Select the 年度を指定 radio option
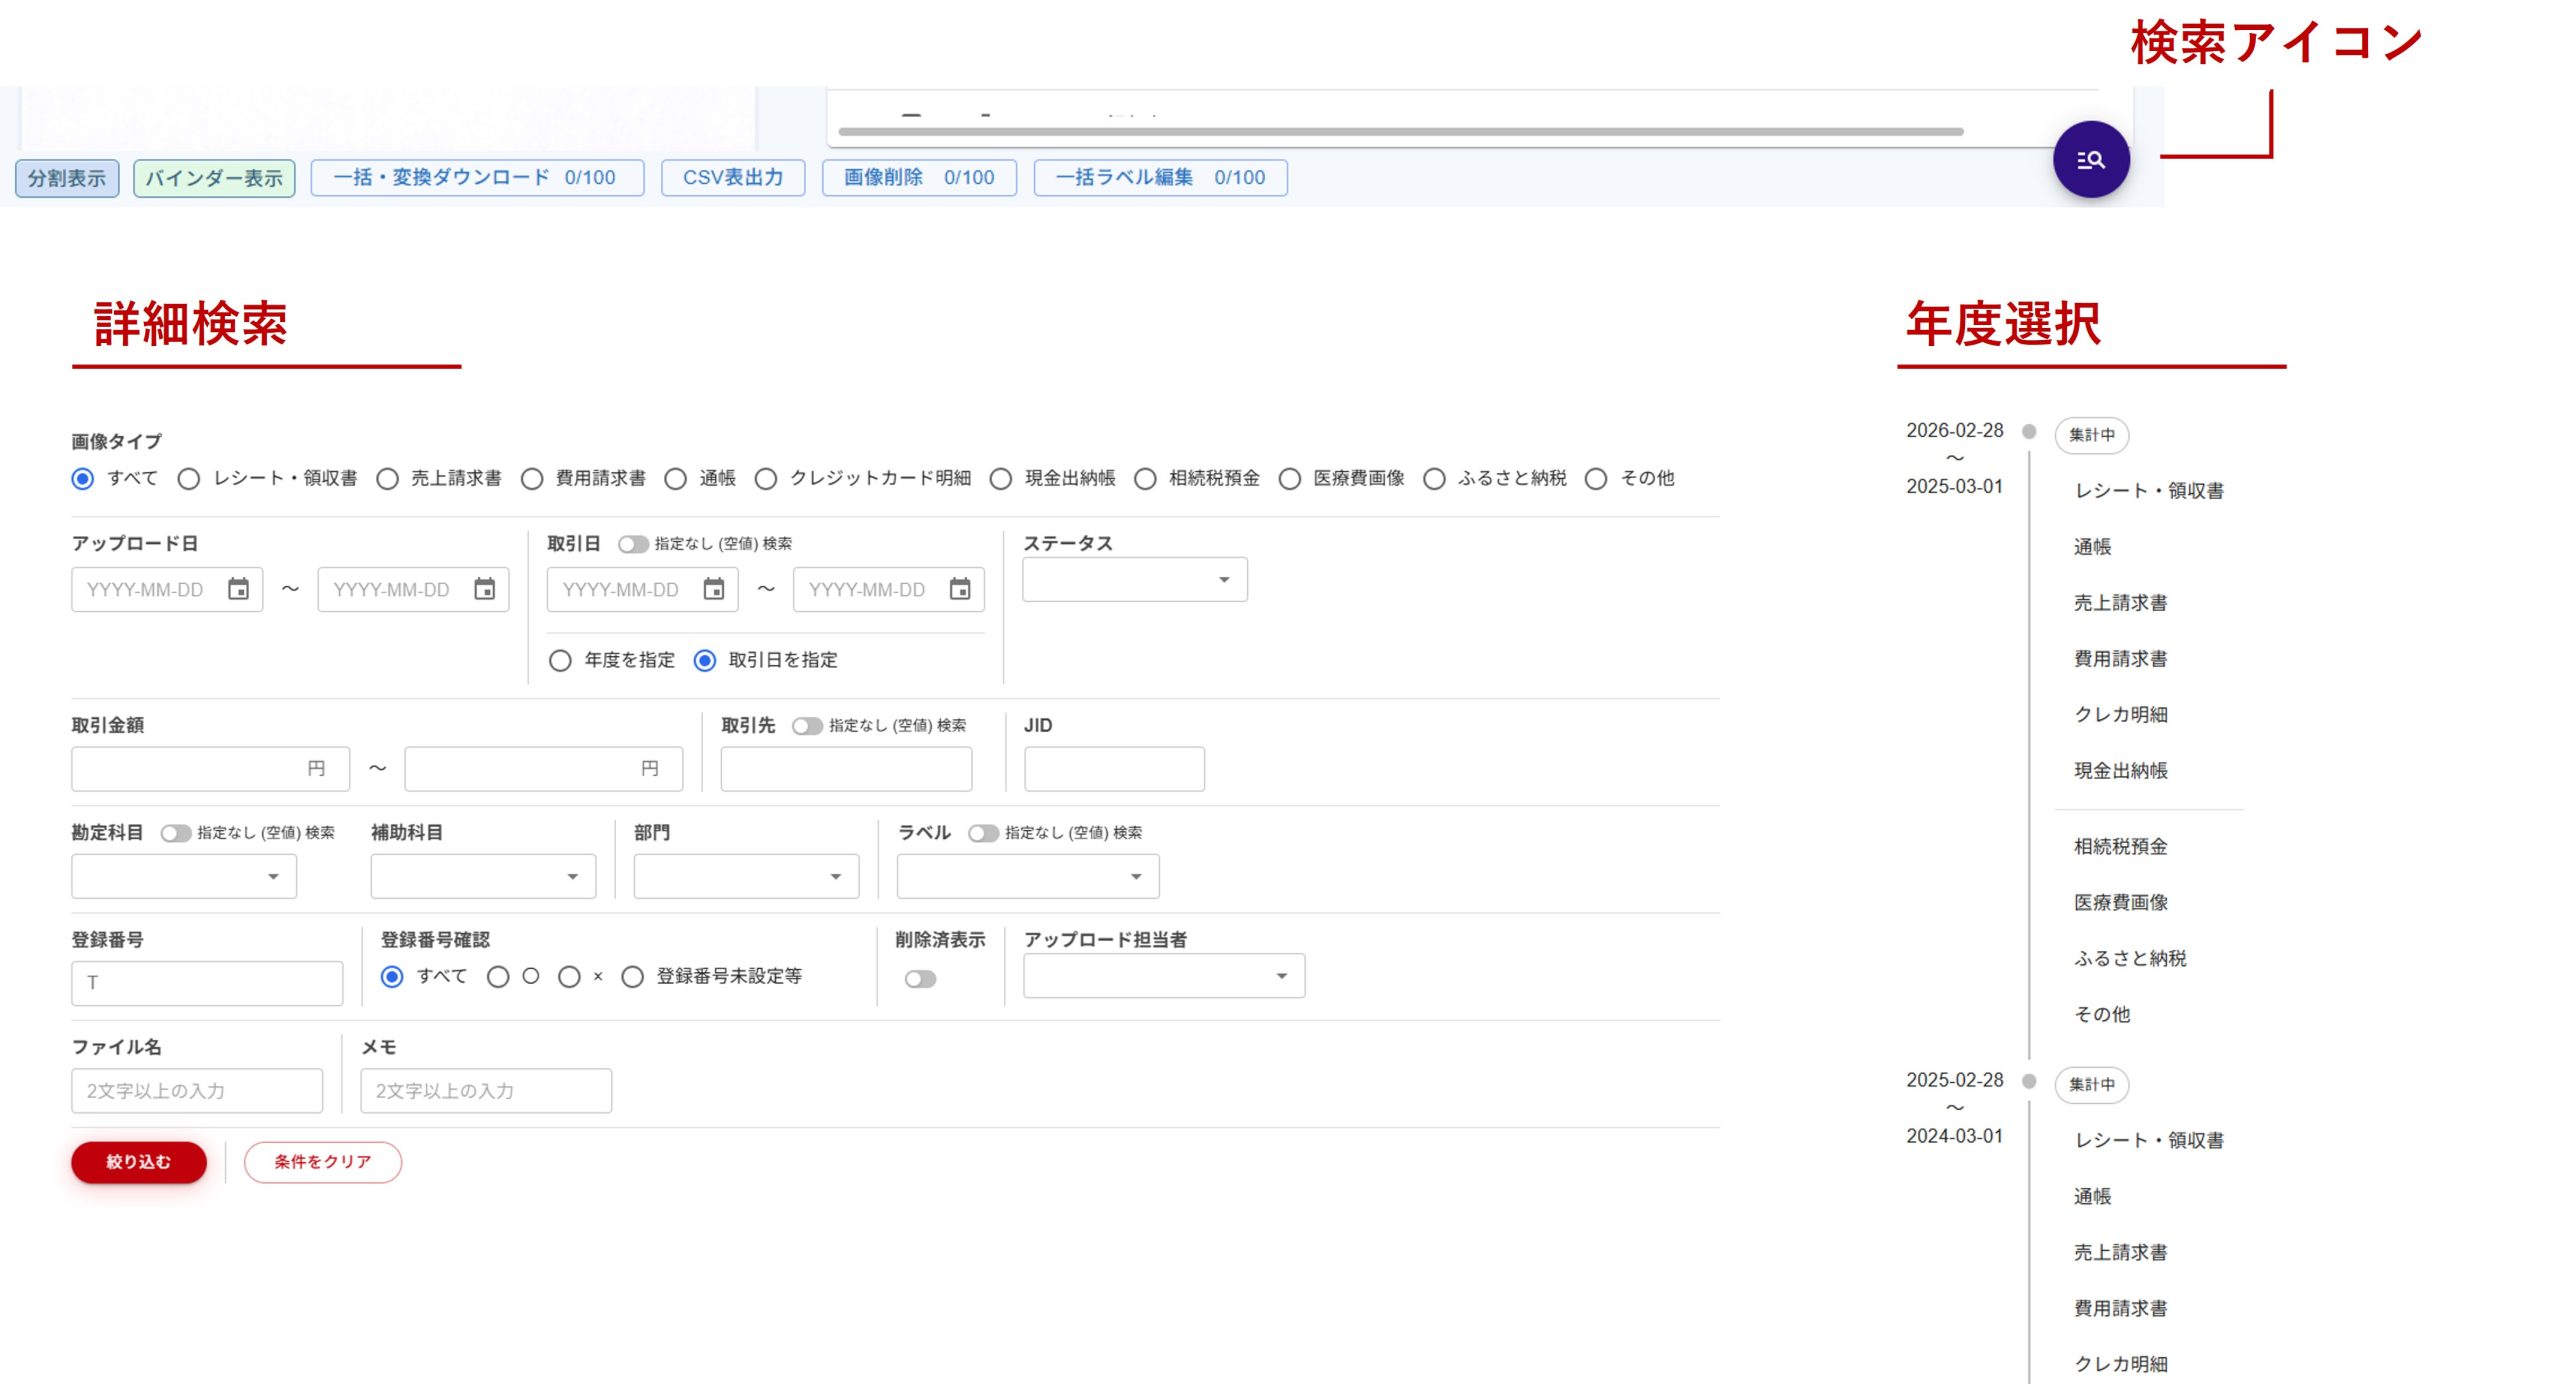This screenshot has width=2560, height=1384. click(x=560, y=661)
